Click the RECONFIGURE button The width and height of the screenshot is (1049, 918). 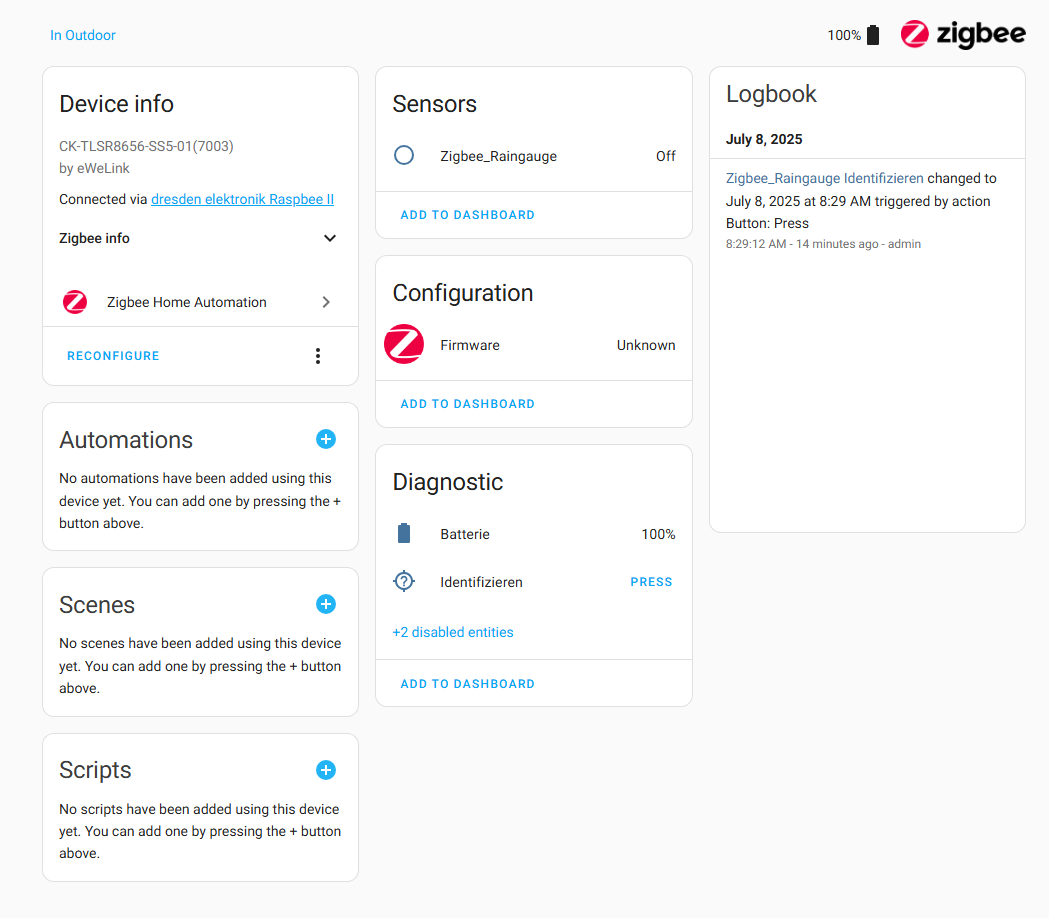(x=113, y=356)
